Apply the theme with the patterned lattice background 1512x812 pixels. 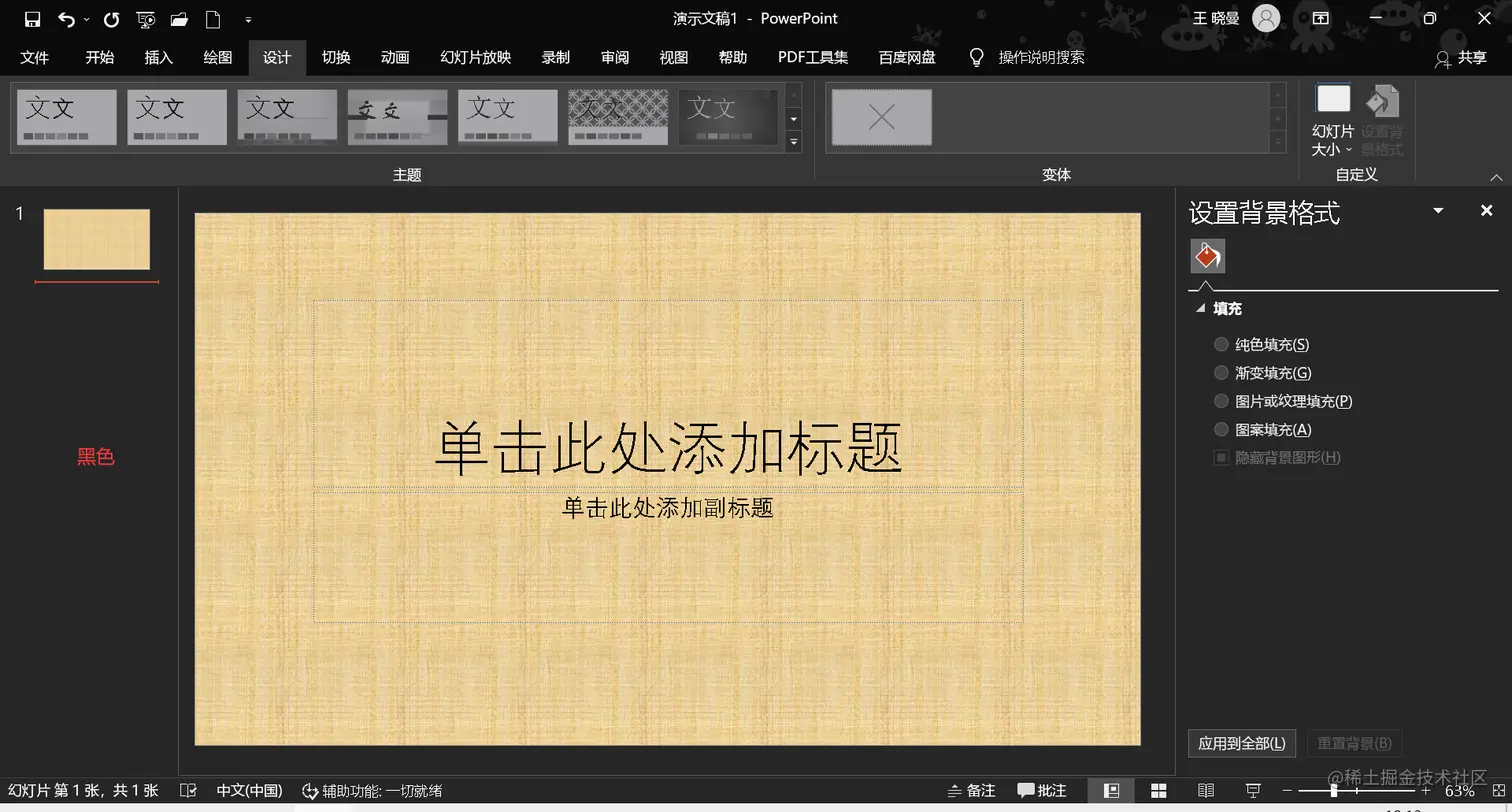[618, 117]
